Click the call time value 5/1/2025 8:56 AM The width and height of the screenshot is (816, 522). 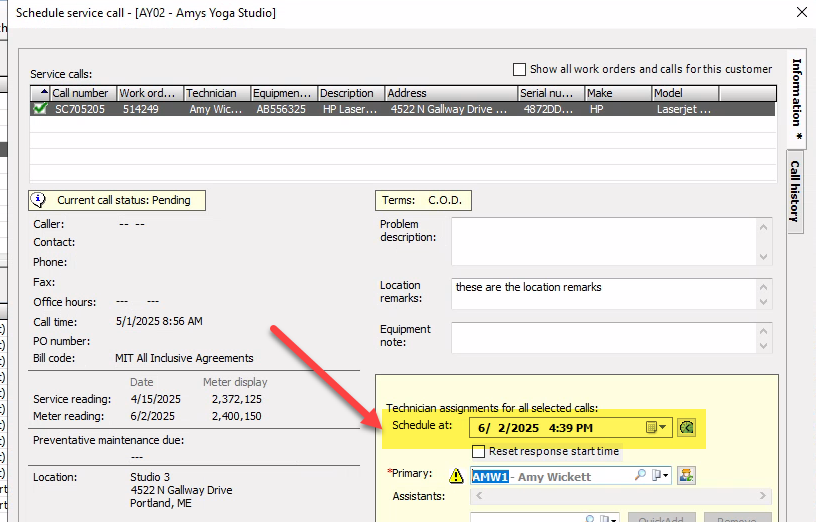(159, 321)
